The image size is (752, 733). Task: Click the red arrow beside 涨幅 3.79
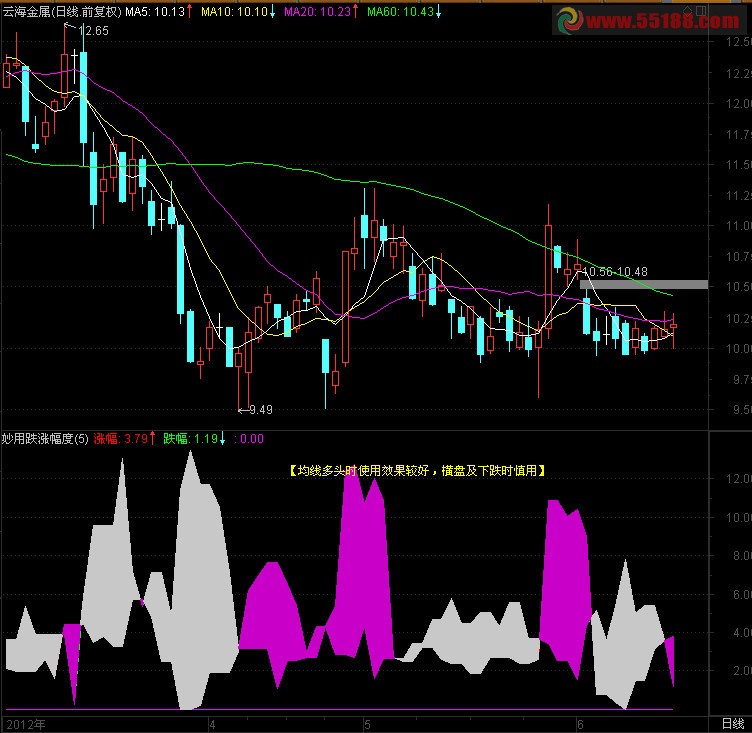point(153,438)
